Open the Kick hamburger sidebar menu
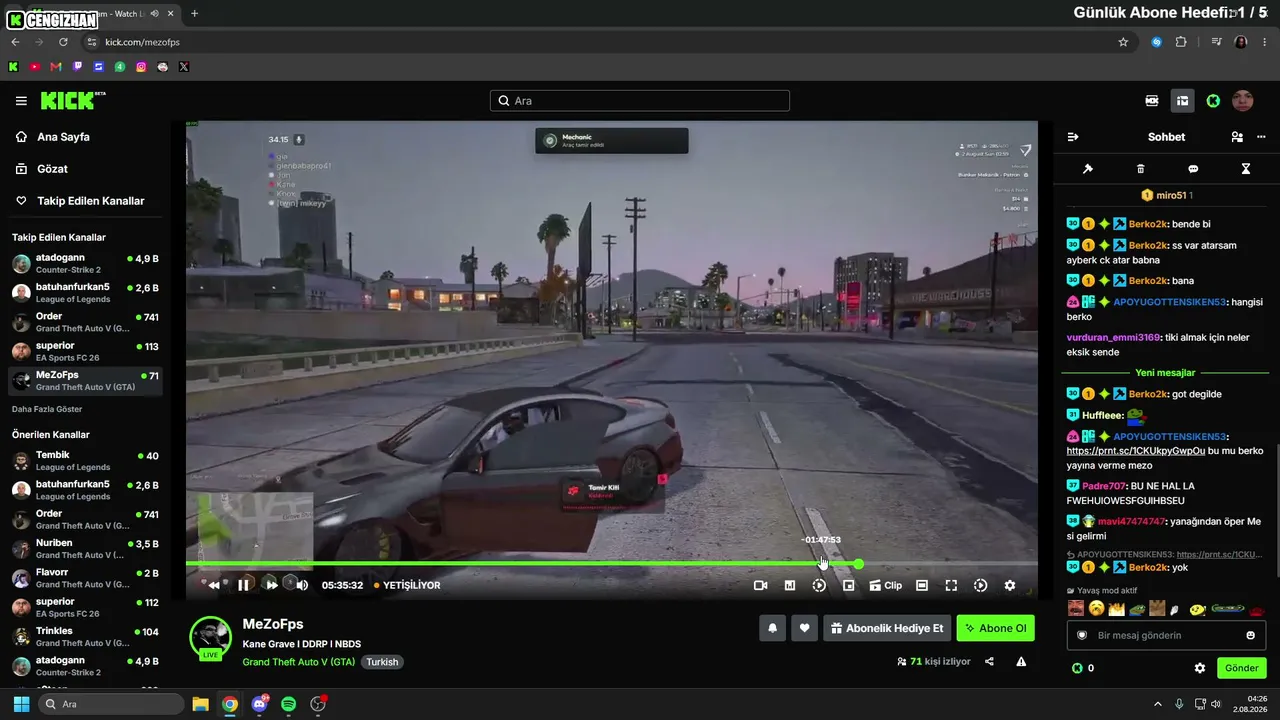 tap(21, 101)
